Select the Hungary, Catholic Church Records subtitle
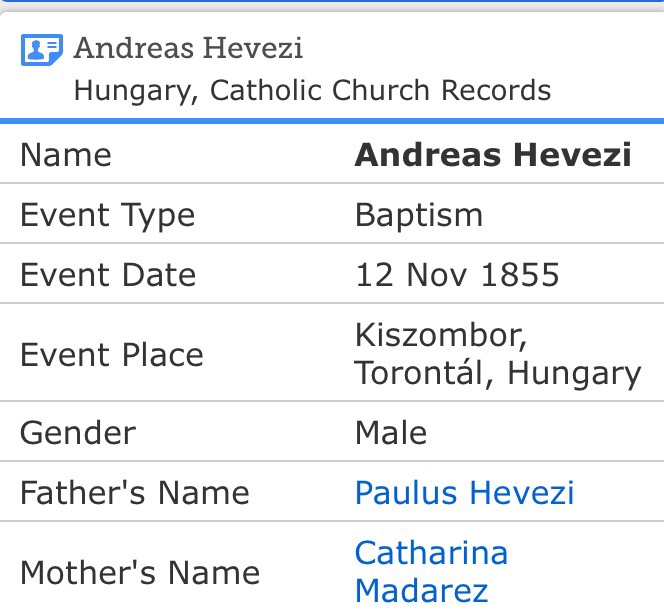Screen dimensions: 664x612 [x=312, y=91]
